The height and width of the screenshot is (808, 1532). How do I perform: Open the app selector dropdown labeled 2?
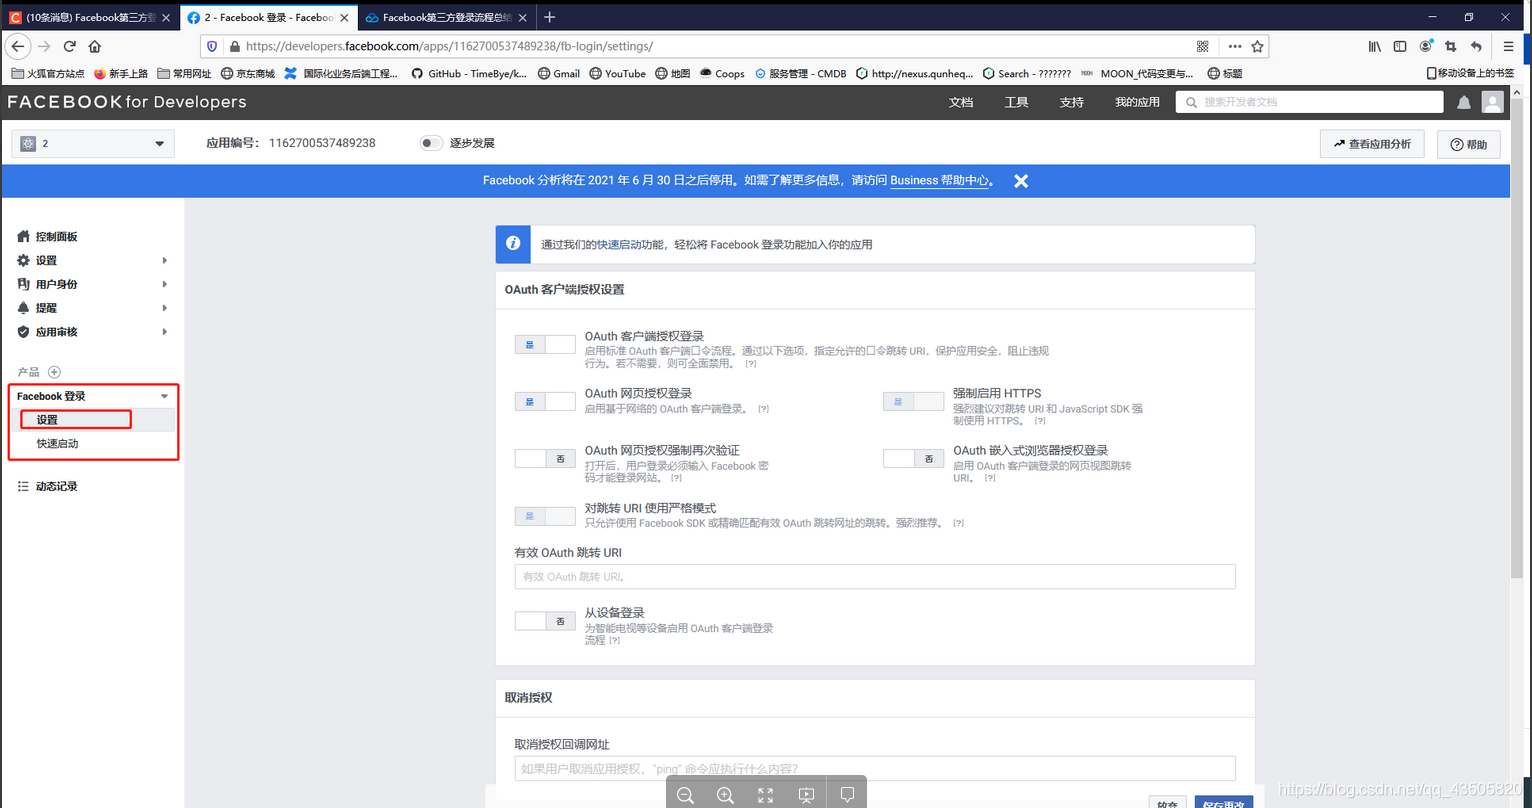93,144
